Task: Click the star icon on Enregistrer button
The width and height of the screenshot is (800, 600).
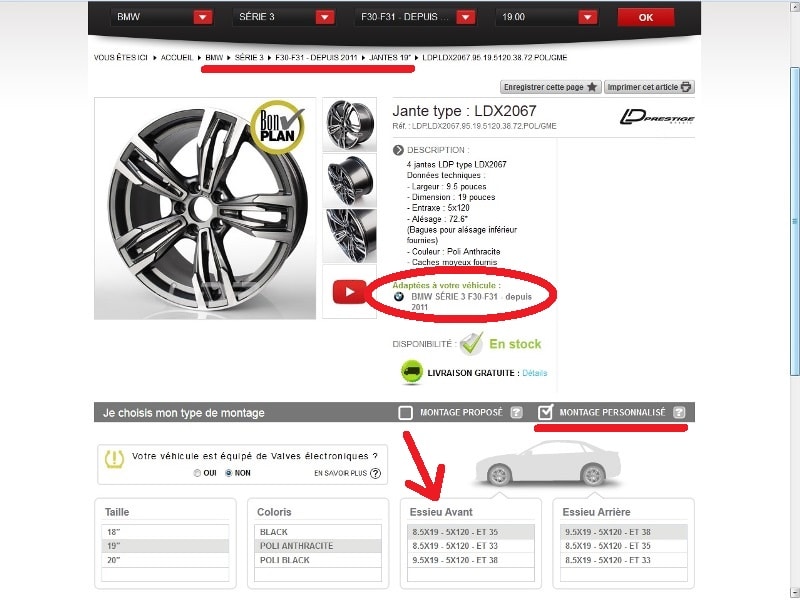Action: point(592,87)
